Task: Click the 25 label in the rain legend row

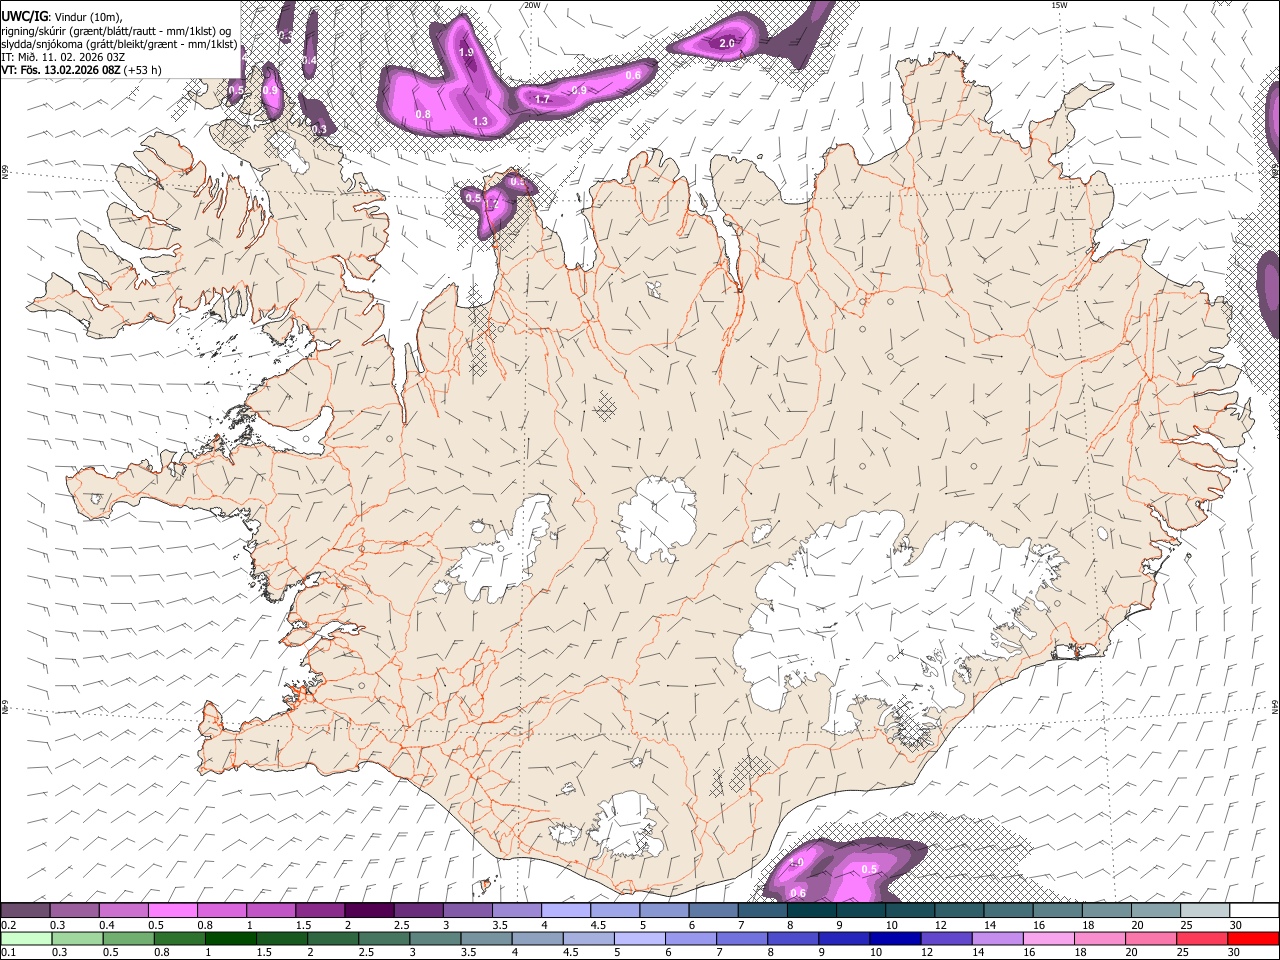Action: point(1184,952)
